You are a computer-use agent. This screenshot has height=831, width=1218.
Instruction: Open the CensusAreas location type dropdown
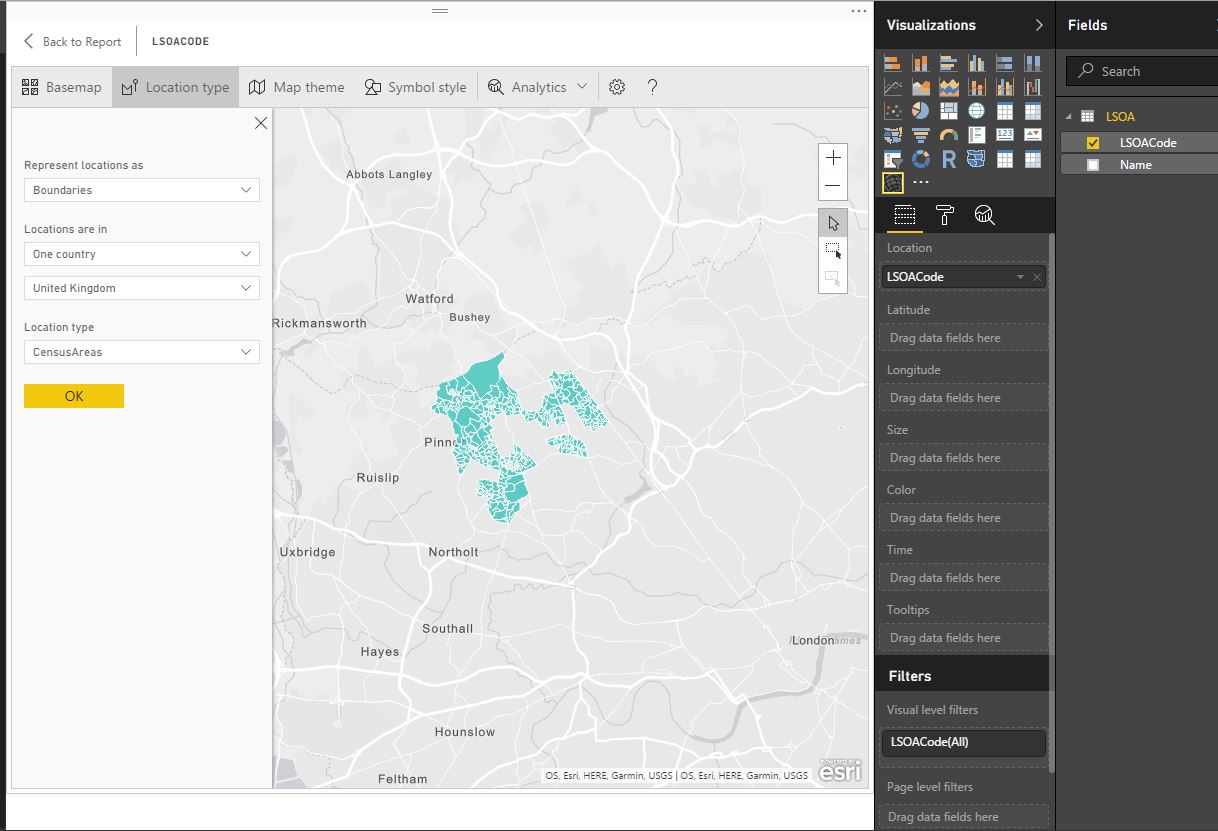click(x=142, y=352)
